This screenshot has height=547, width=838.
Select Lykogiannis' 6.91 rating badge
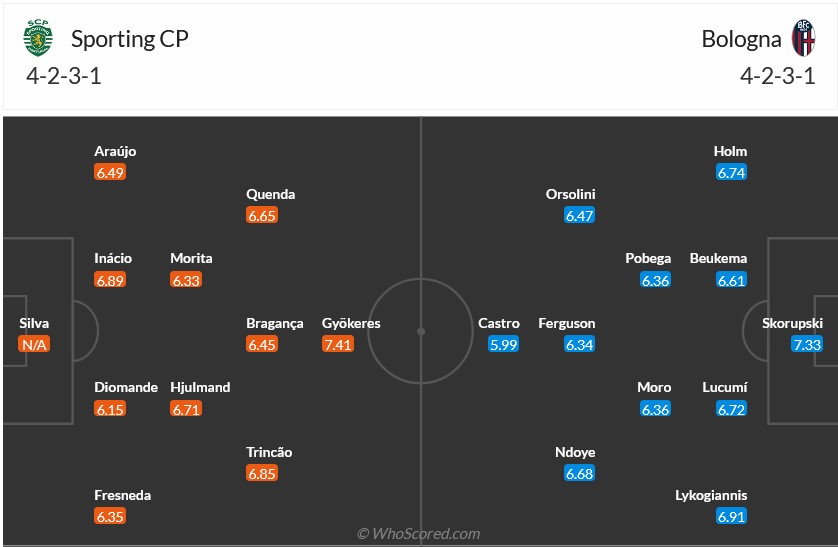tap(732, 517)
